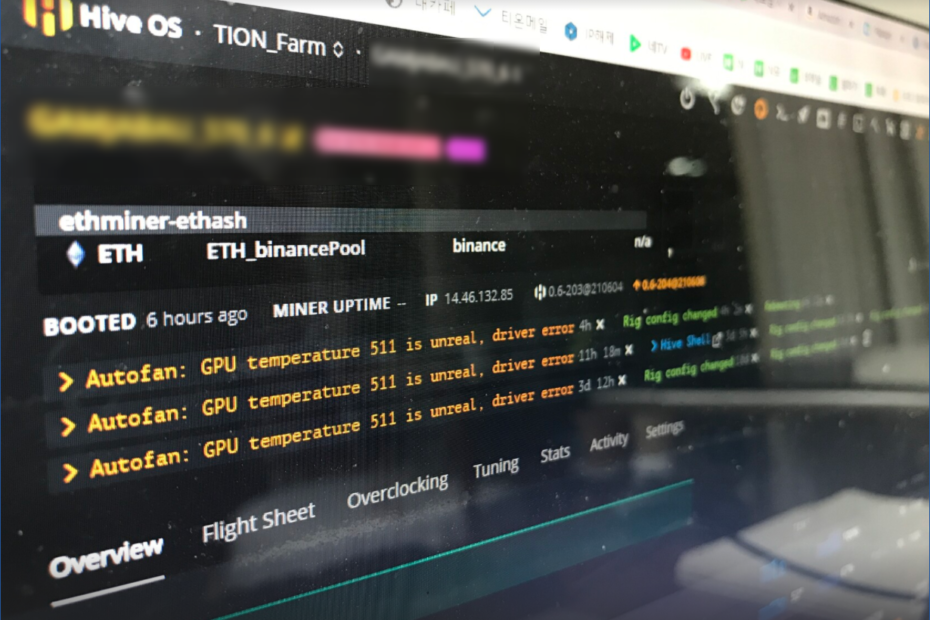
Task: Dismiss the Autofan error from 4h ago
Action: [600, 325]
